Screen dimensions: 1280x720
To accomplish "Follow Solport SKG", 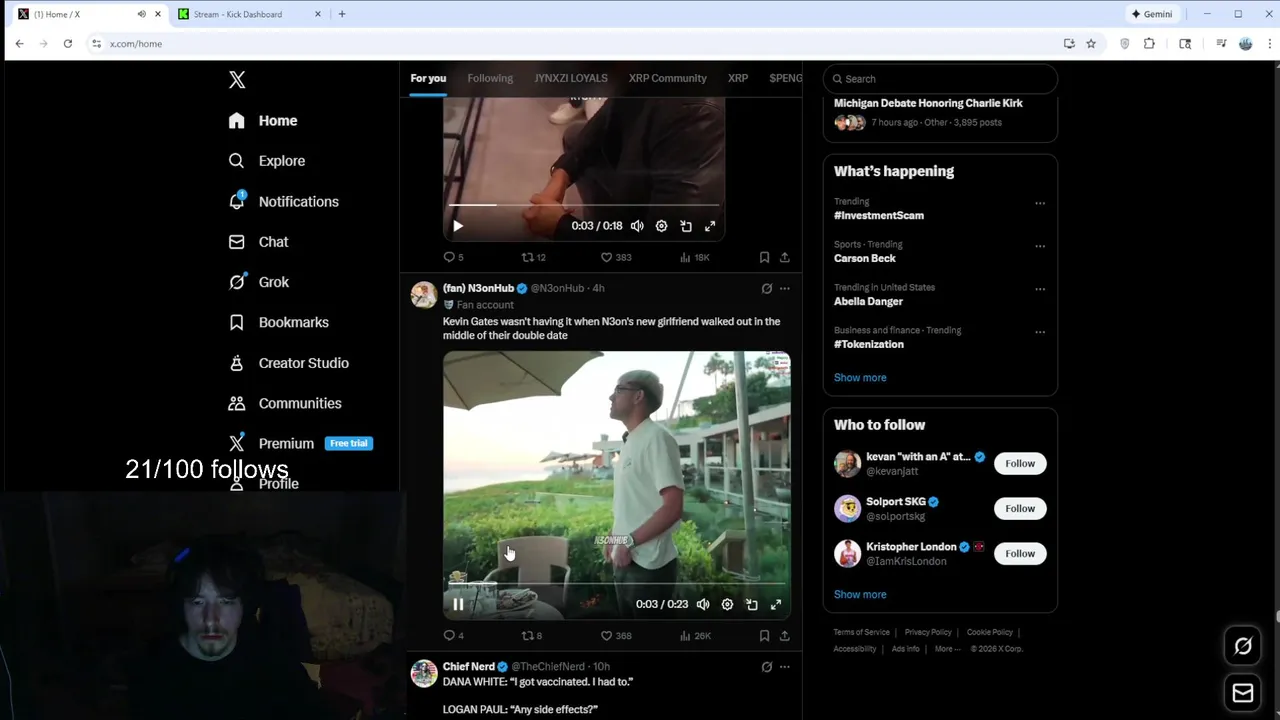I will pos(1020,508).
